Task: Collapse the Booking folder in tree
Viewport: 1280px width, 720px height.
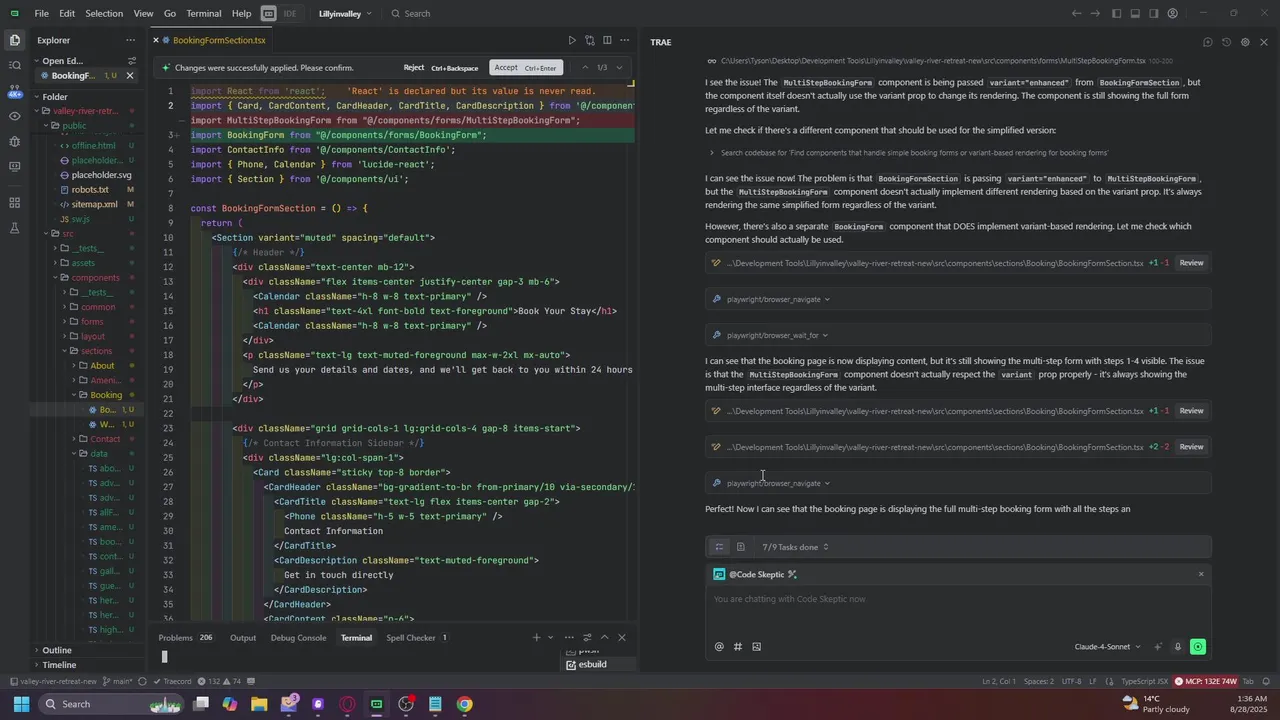Action: [106, 395]
